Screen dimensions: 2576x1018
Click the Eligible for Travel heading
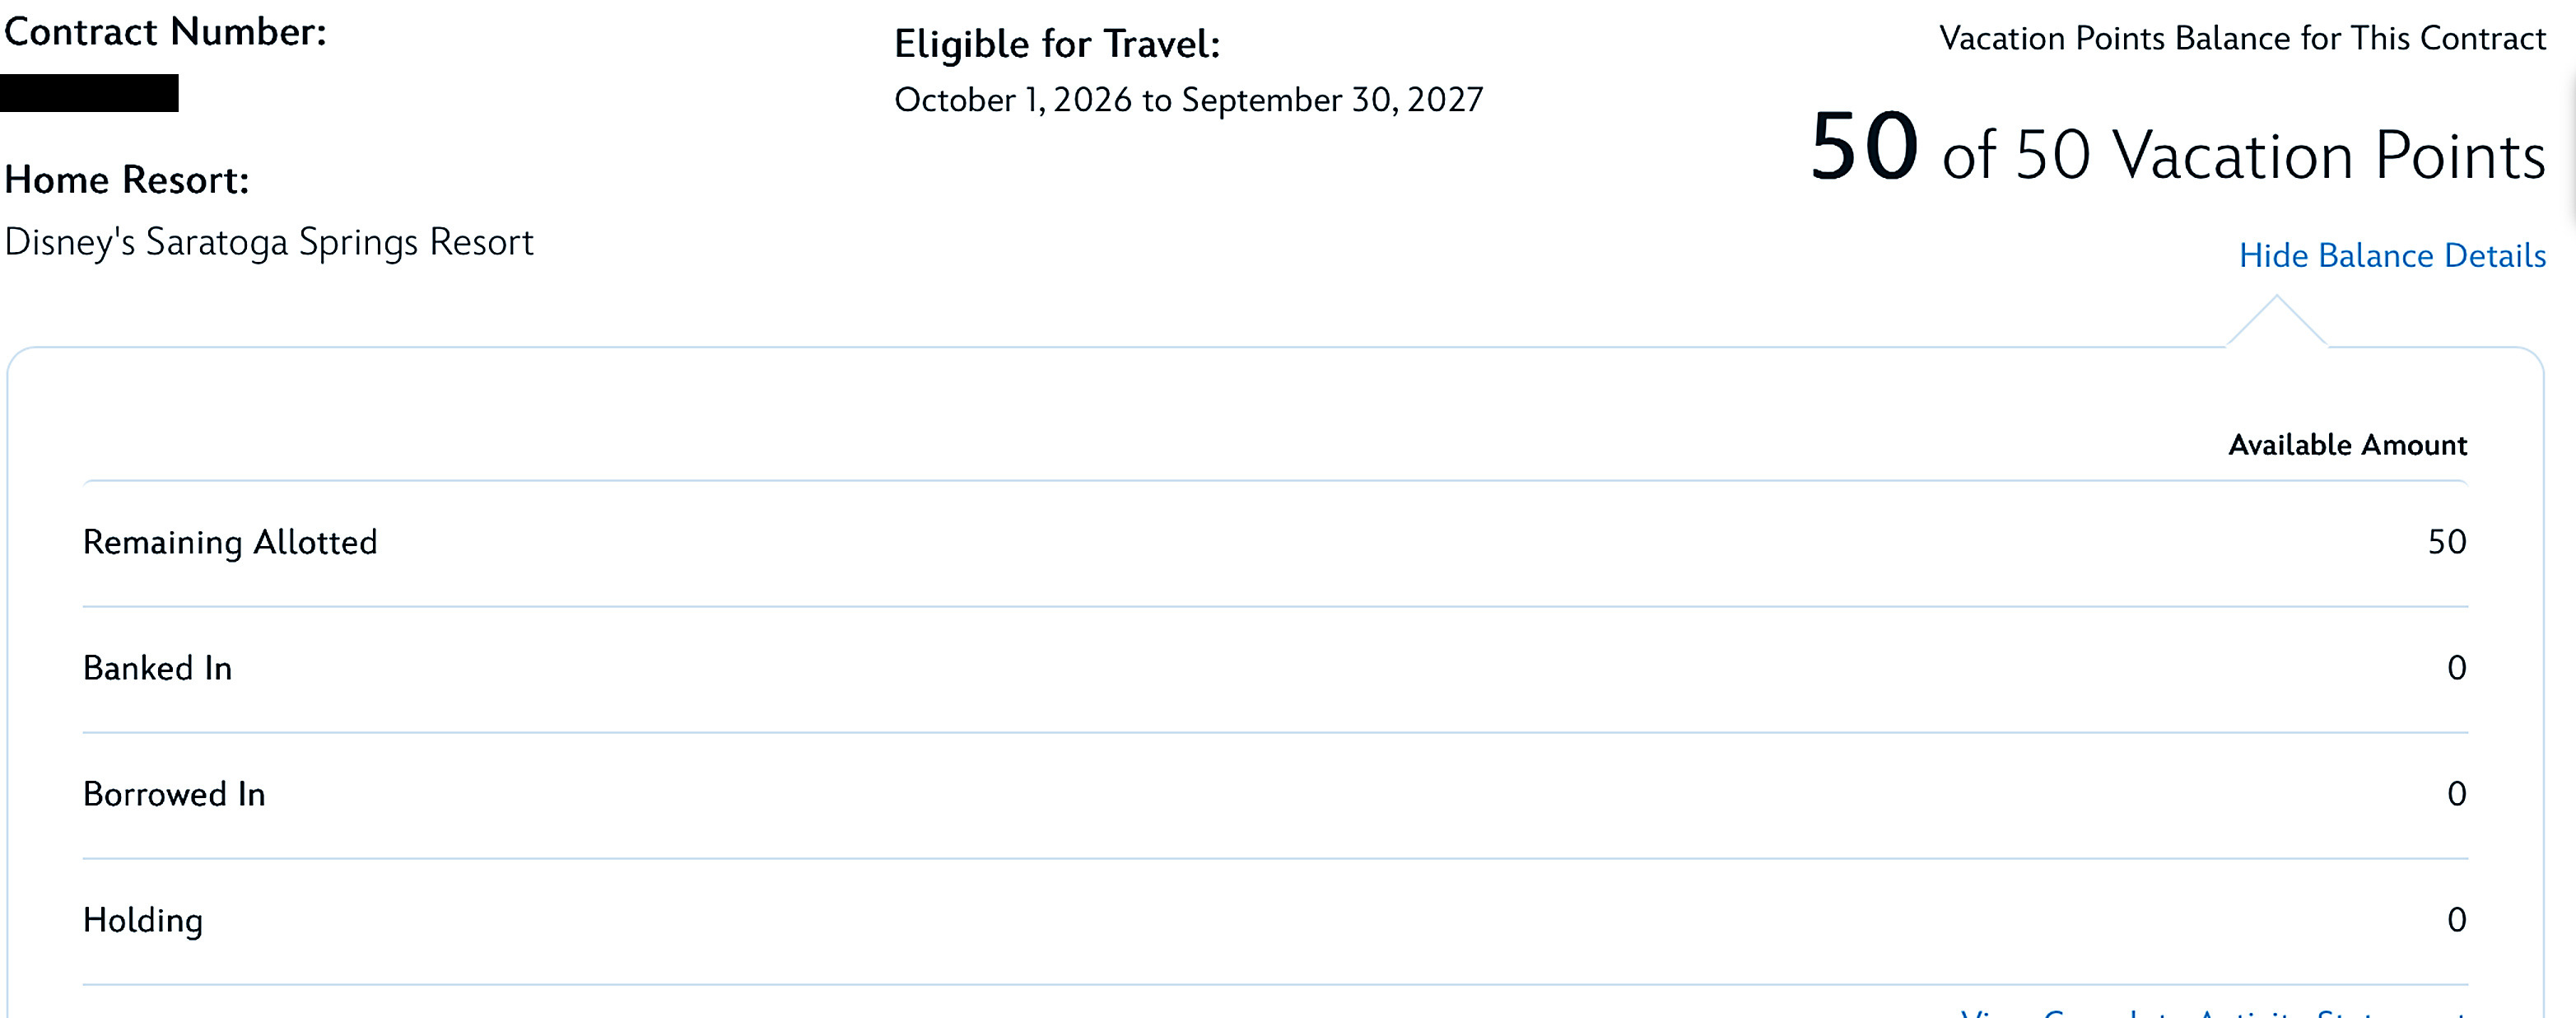pyautogui.click(x=1057, y=45)
